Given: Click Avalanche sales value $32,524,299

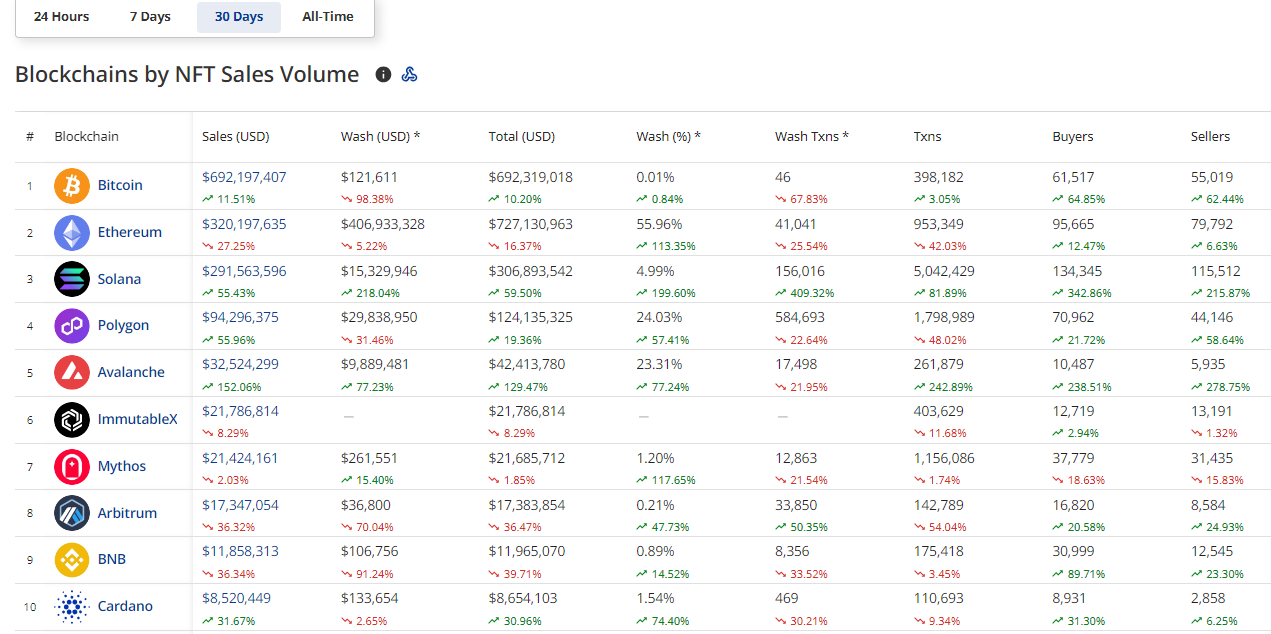Looking at the screenshot, I should 240,364.
